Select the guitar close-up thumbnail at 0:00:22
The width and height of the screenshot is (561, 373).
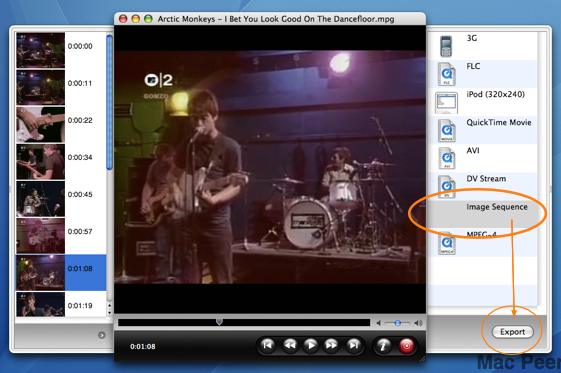click(40, 124)
